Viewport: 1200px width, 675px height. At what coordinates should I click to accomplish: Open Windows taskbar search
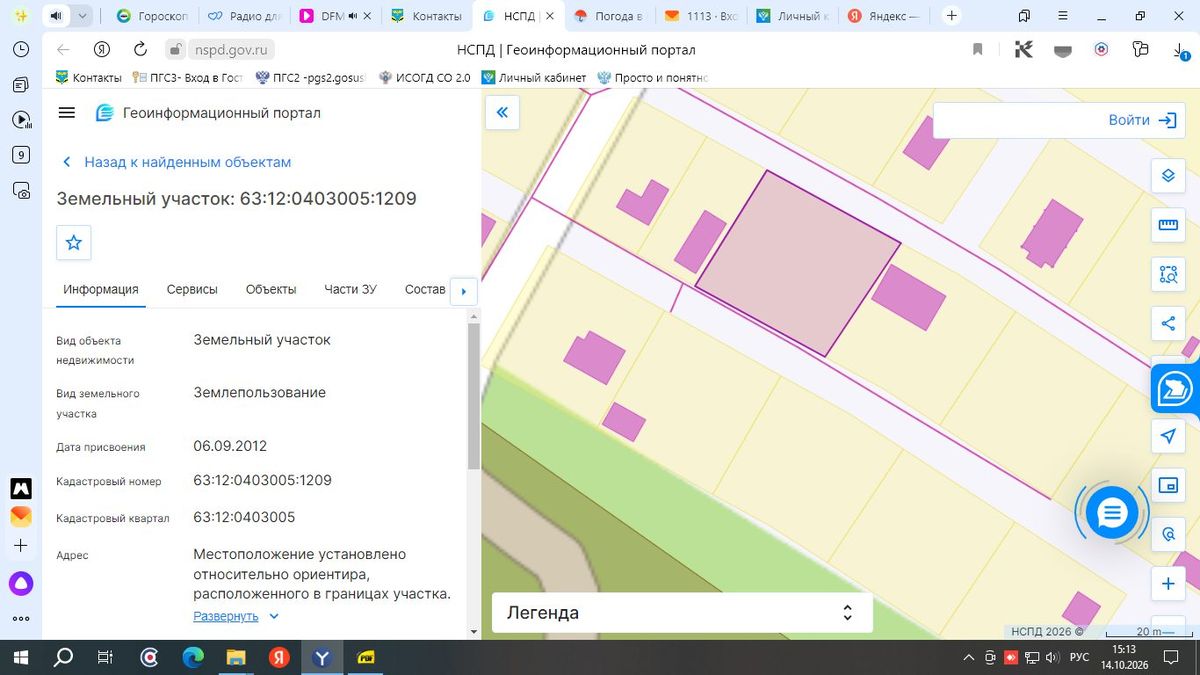click(x=63, y=657)
